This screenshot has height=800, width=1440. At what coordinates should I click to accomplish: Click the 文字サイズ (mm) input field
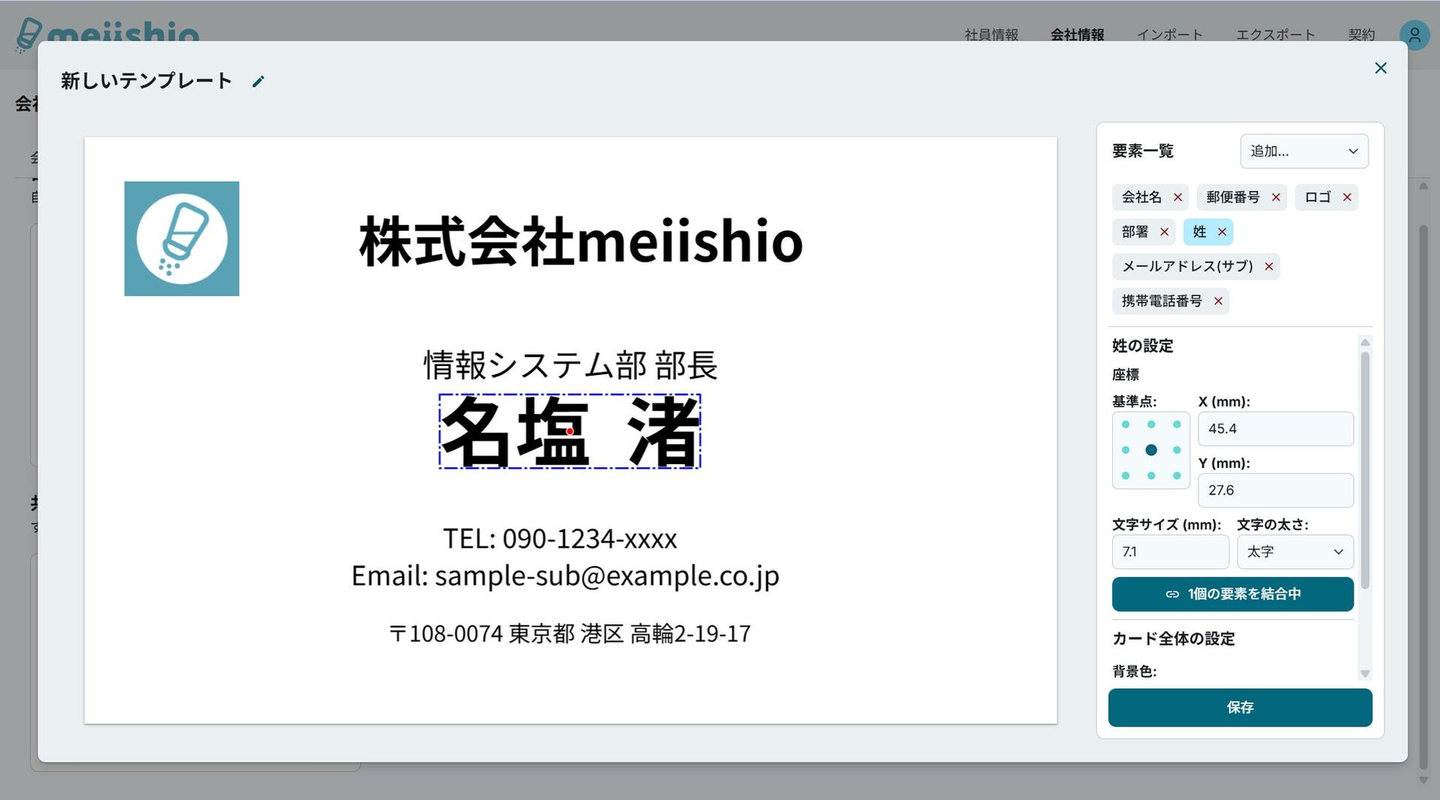pos(1171,552)
